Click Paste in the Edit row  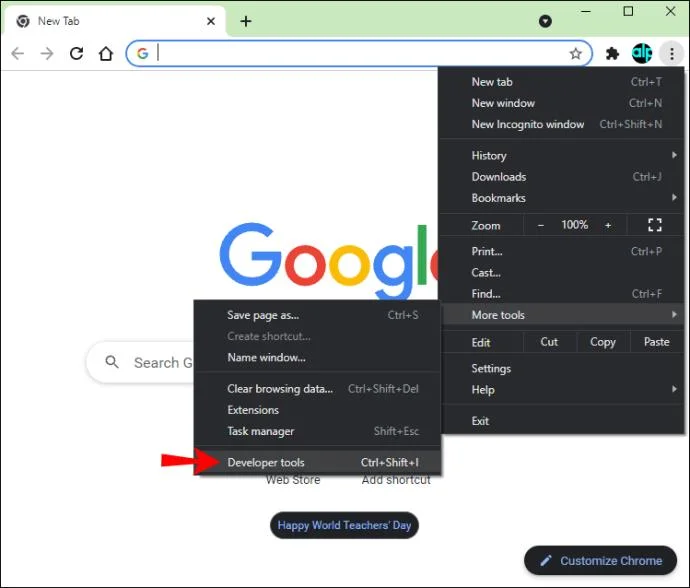pyautogui.click(x=657, y=342)
